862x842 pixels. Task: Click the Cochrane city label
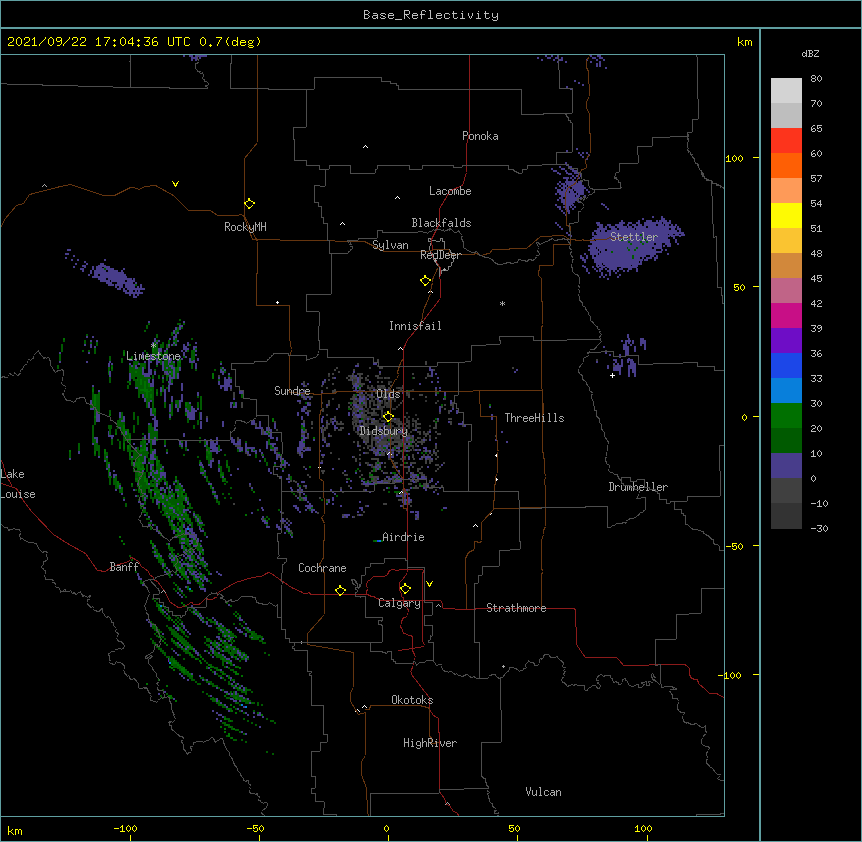click(x=322, y=568)
